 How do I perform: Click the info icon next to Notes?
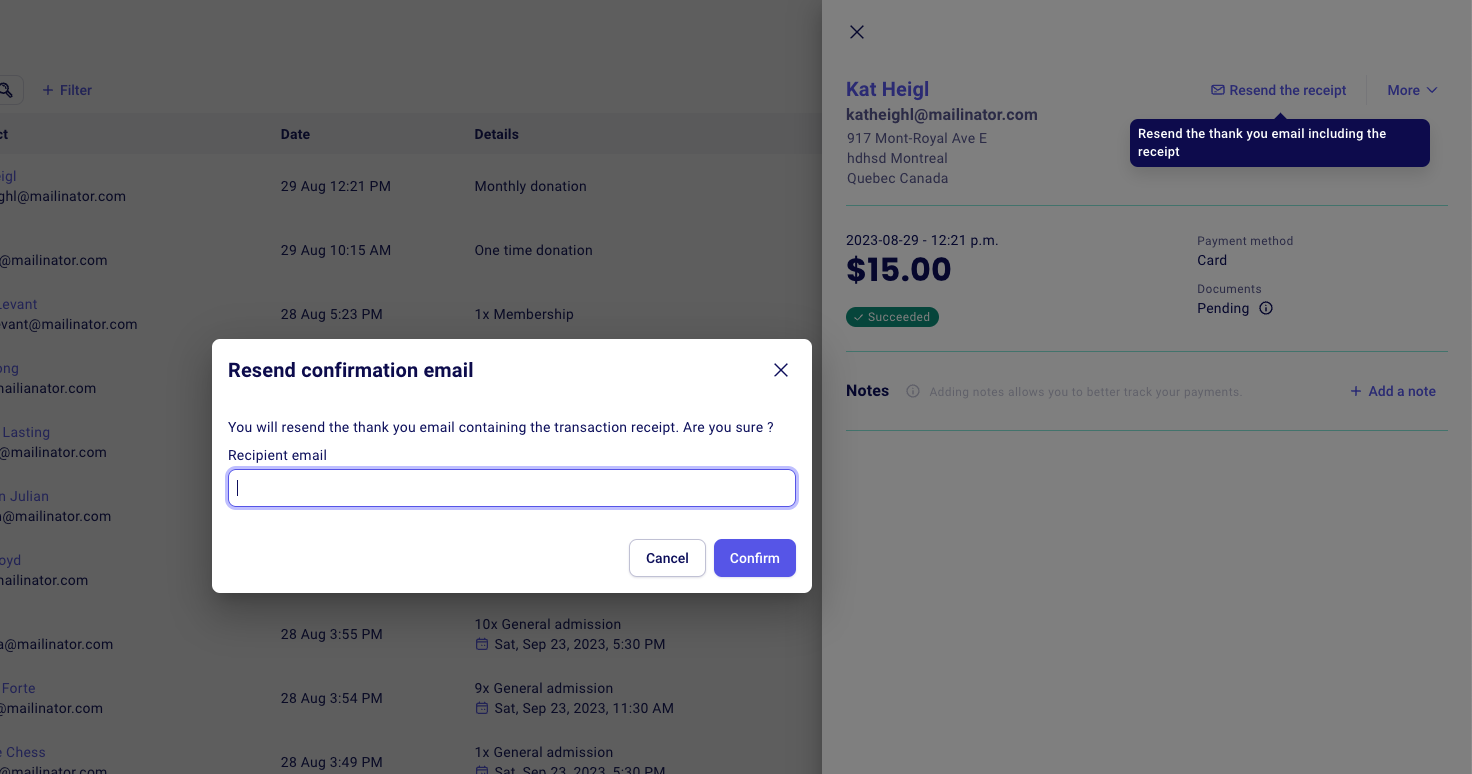point(913,391)
